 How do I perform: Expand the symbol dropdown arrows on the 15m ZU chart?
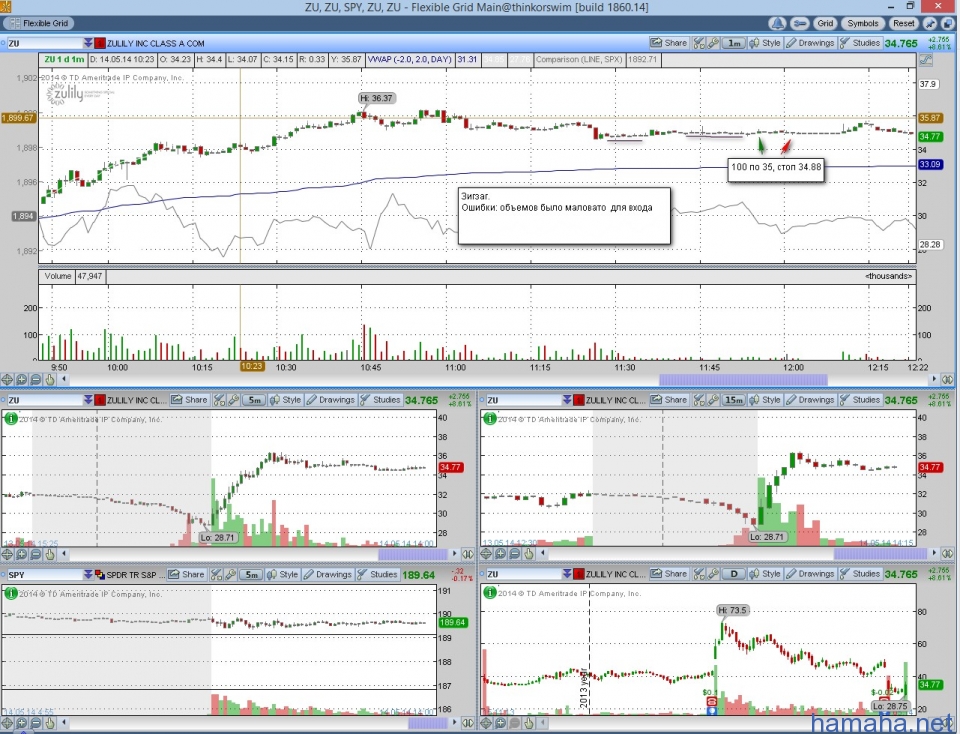568,400
